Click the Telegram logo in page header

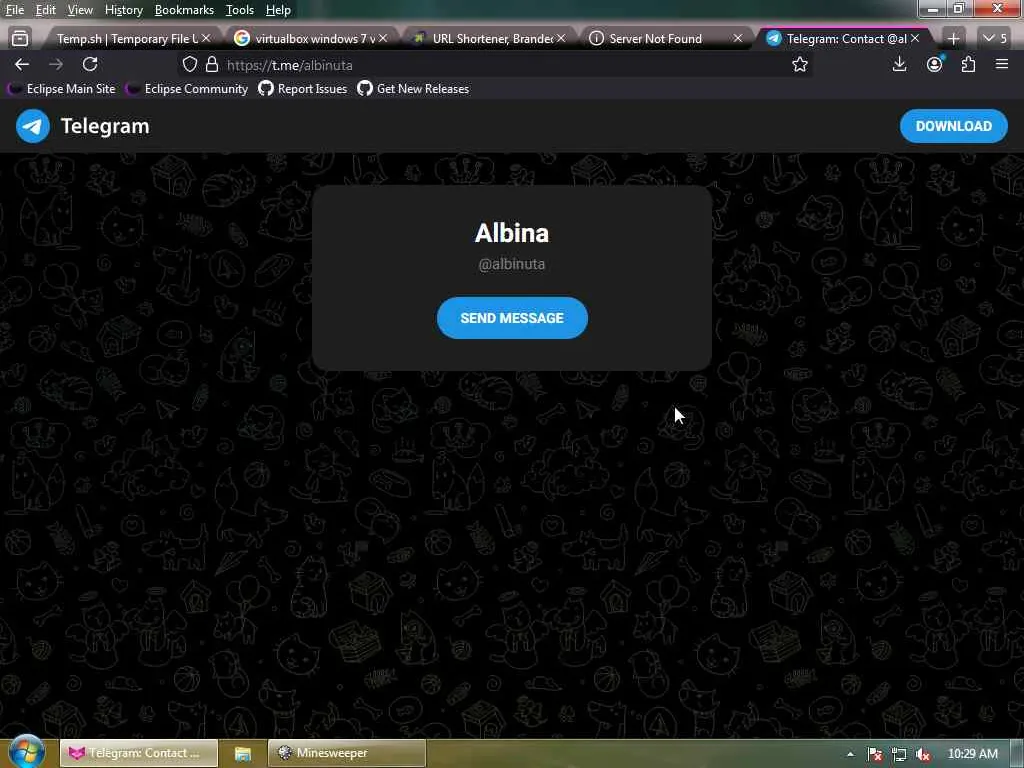(33, 126)
